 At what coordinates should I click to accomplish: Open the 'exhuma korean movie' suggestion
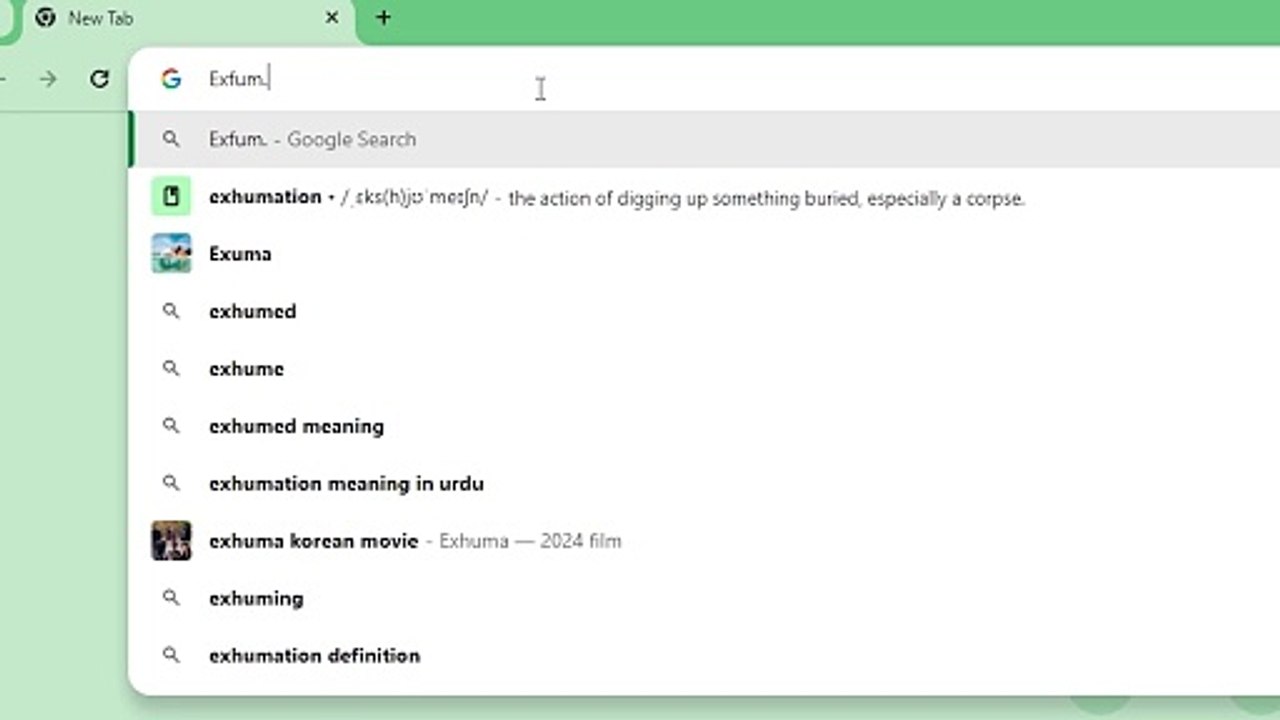pyautogui.click(x=704, y=541)
